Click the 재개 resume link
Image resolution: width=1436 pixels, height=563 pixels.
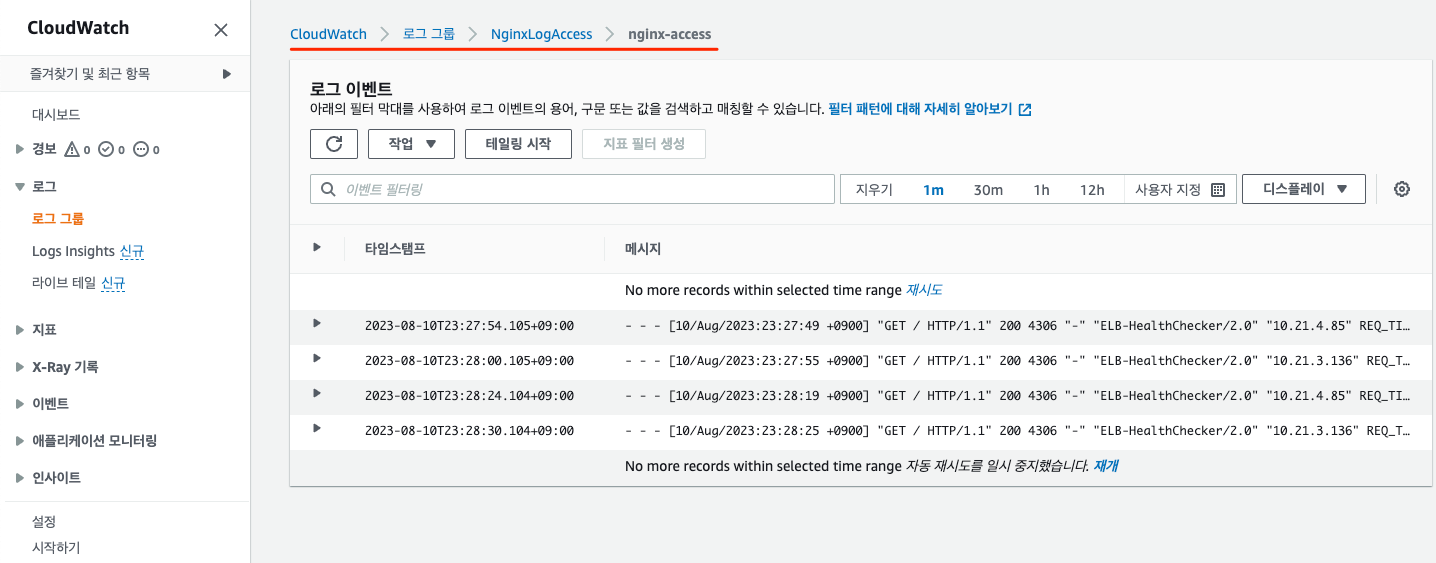pyautogui.click(x=1105, y=466)
